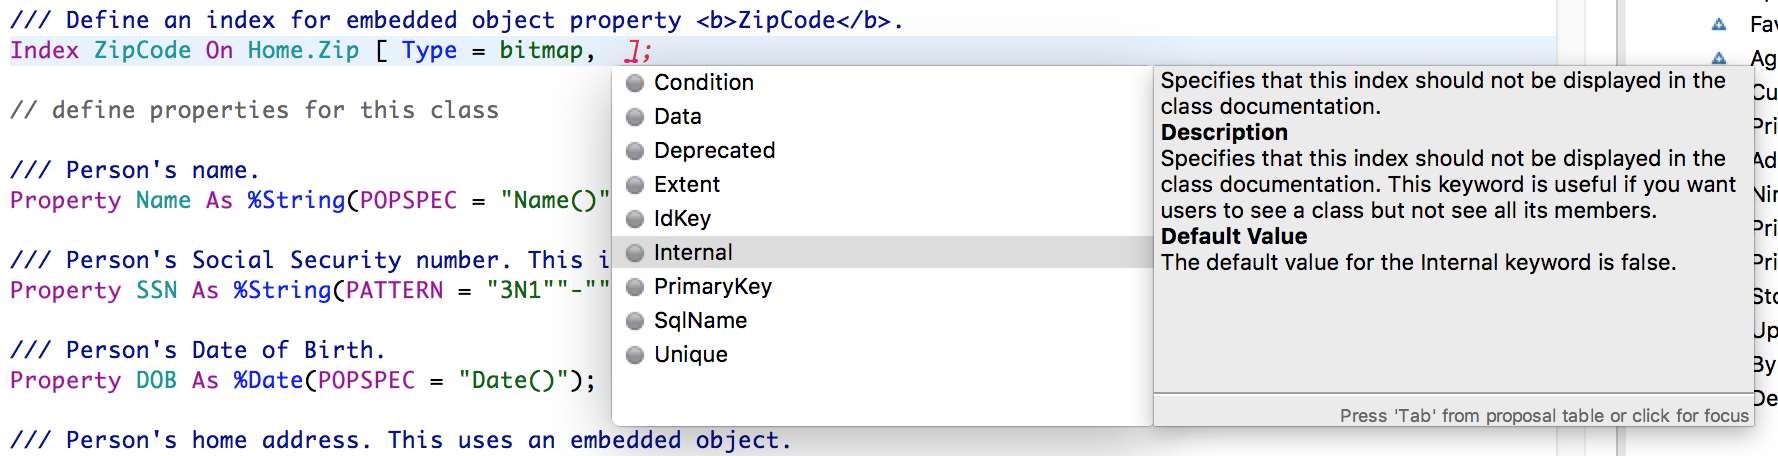The image size is (1778, 456).
Task: Click the Extent proposal icon
Action: (x=634, y=185)
